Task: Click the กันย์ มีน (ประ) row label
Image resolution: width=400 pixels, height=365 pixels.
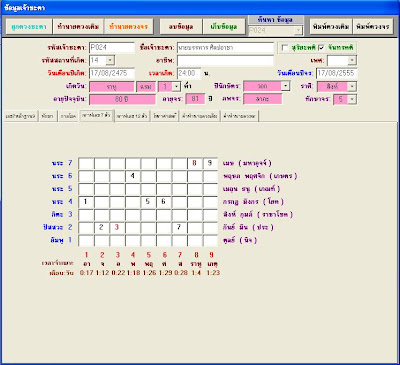Action: [x=248, y=228]
